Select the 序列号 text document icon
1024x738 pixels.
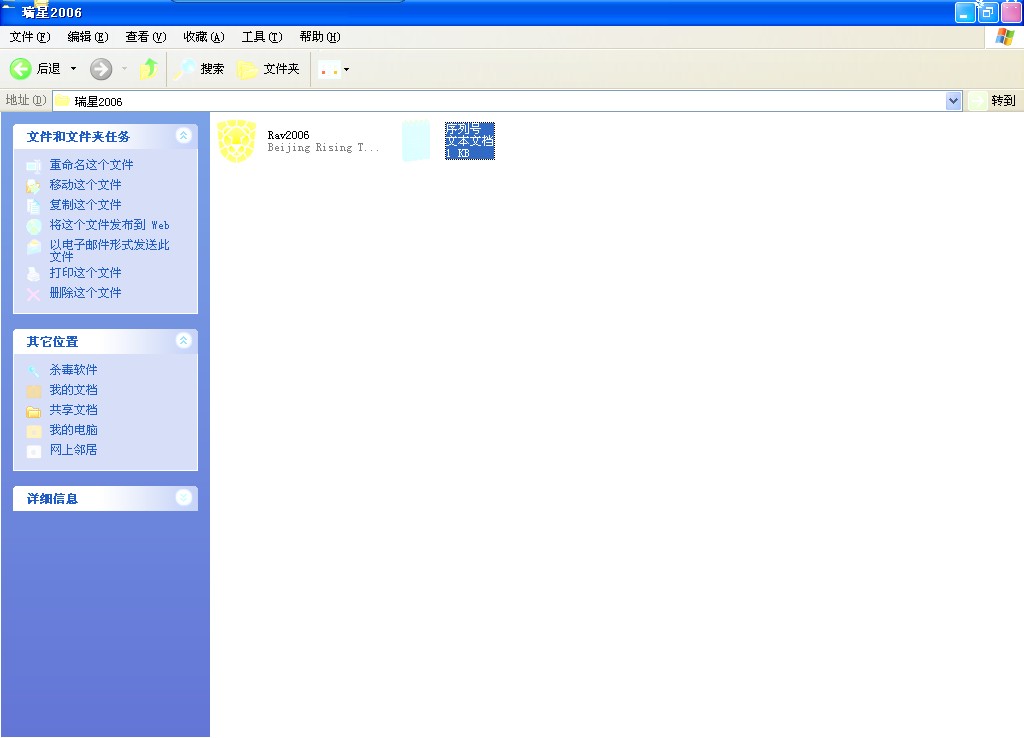click(416, 140)
